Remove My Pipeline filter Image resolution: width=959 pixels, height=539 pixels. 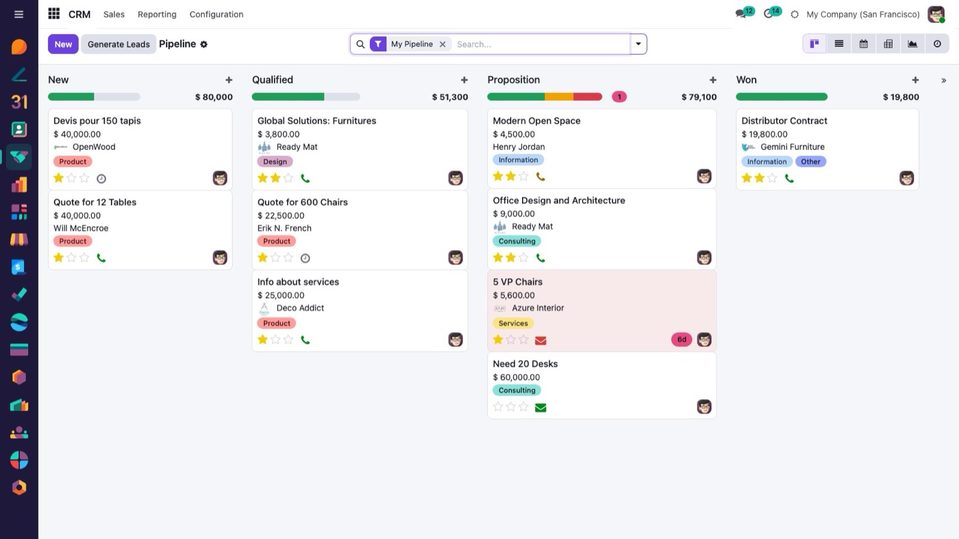tap(443, 44)
